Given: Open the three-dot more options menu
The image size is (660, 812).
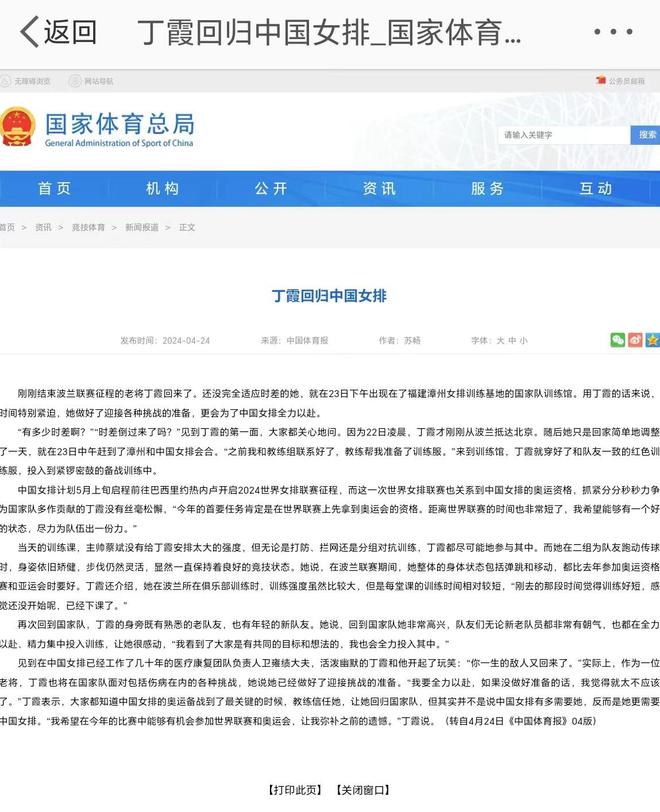Looking at the screenshot, I should click(x=612, y=32).
